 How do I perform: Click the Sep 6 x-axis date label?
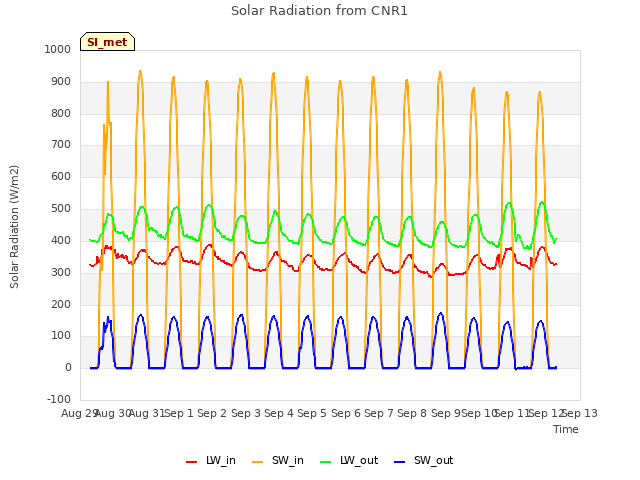coord(346,413)
